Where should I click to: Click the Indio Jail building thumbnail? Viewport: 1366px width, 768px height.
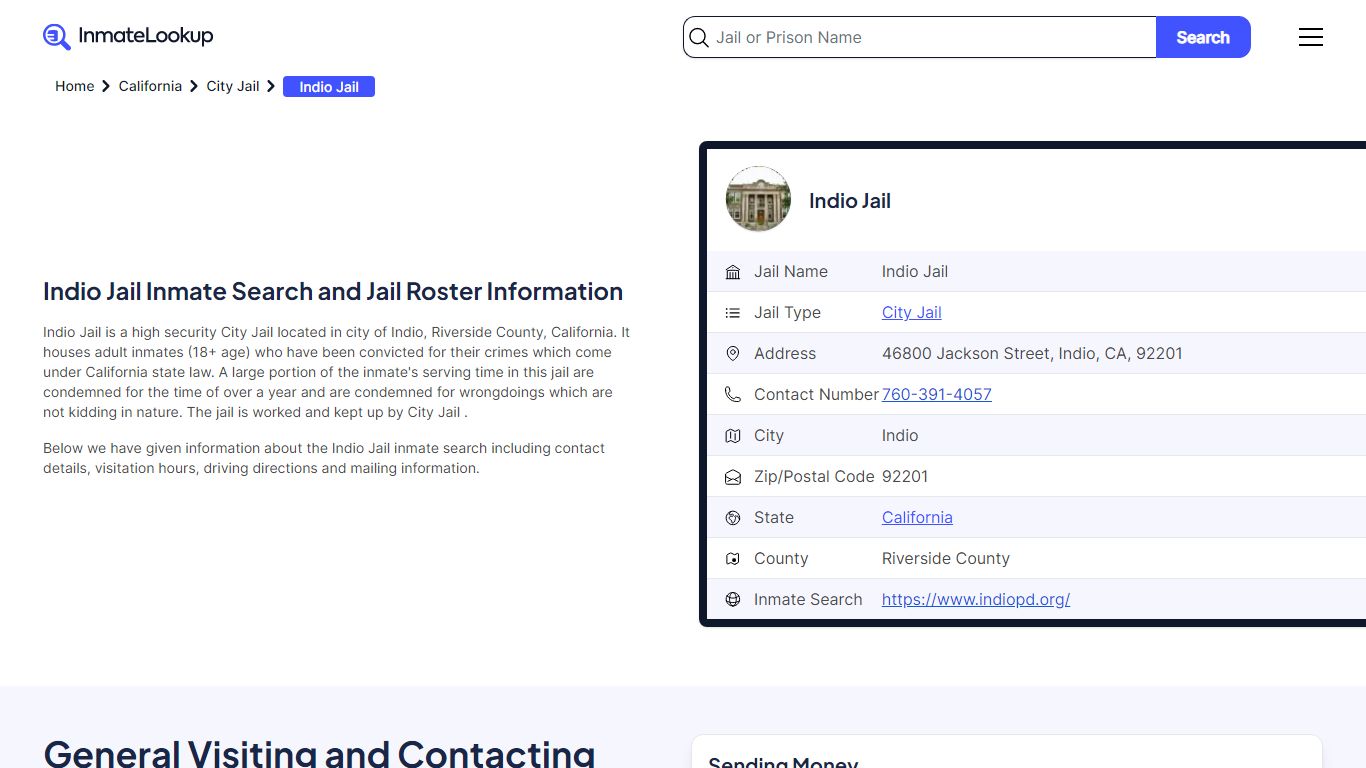click(x=758, y=199)
